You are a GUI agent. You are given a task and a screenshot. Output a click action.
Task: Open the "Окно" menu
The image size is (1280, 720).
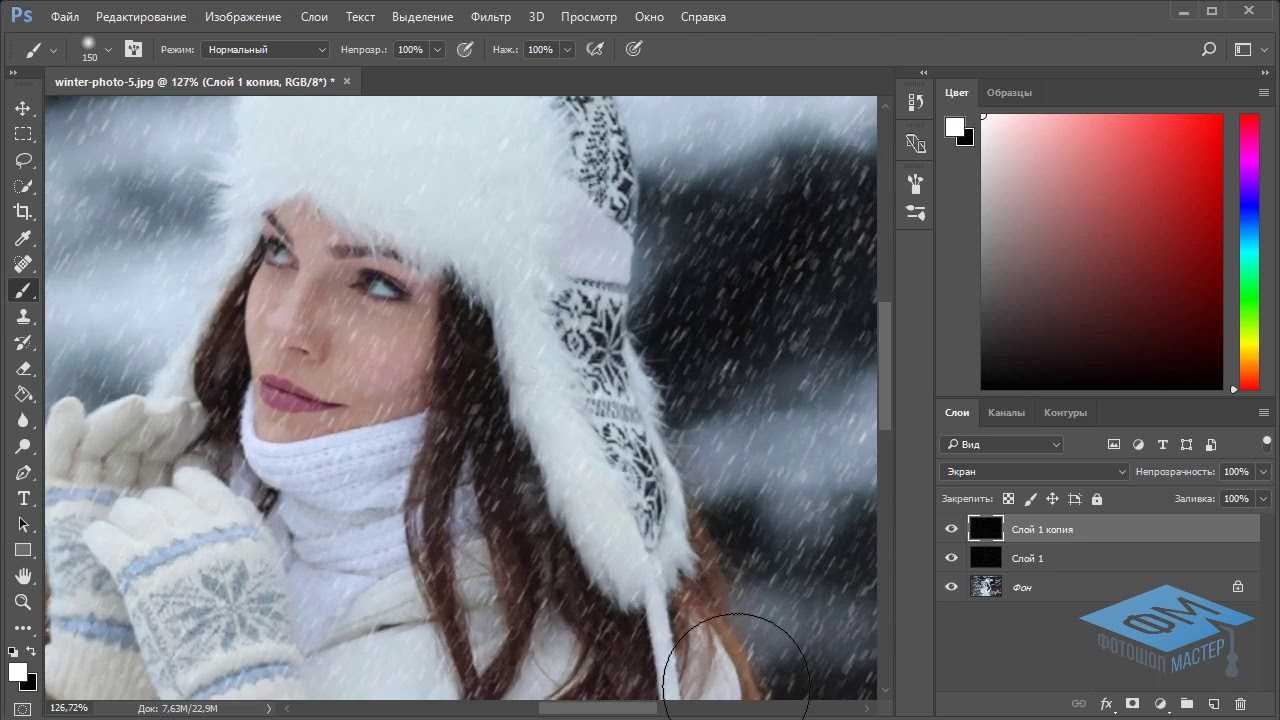pos(649,17)
